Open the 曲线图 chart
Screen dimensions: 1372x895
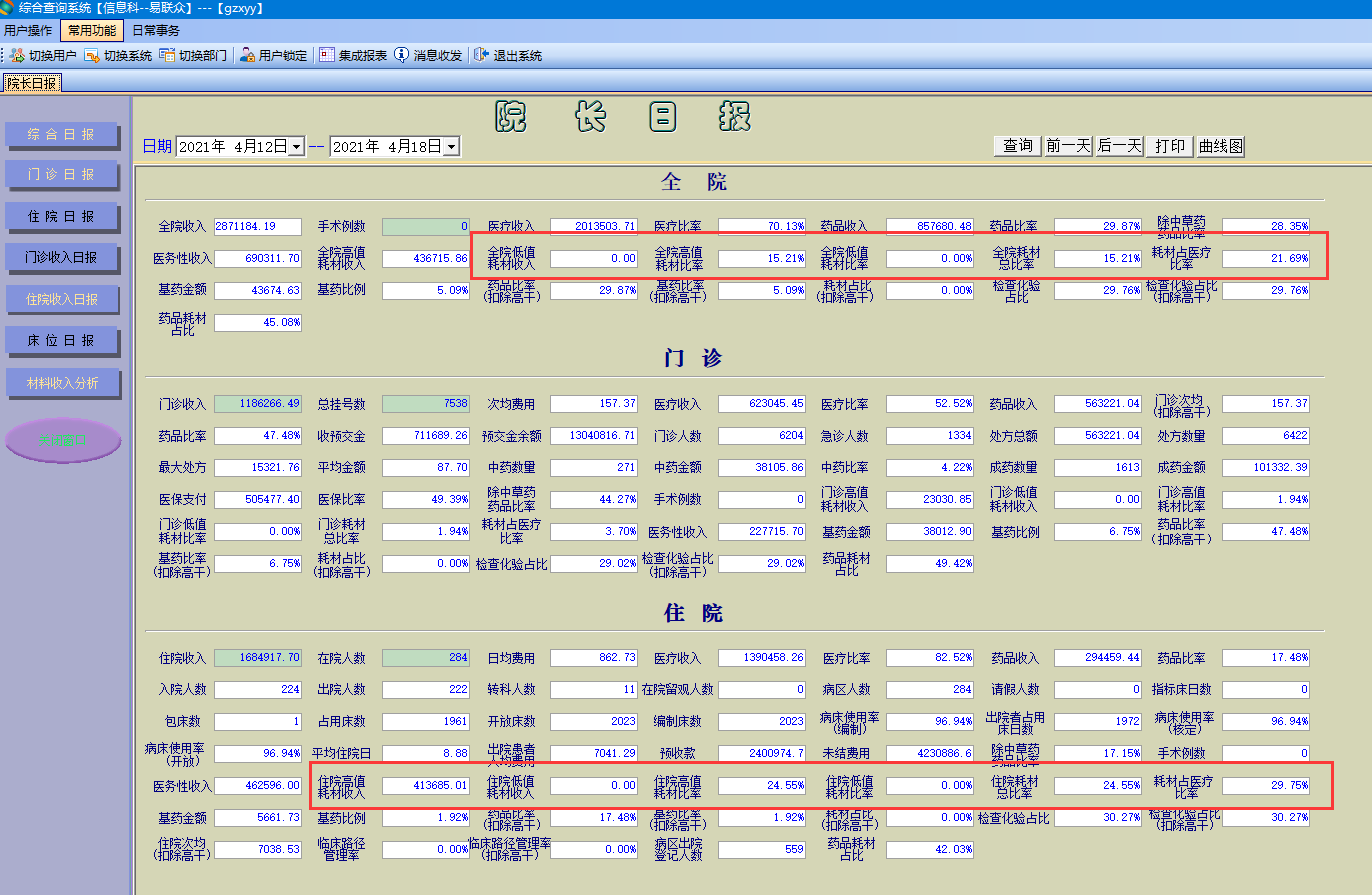pos(1221,146)
